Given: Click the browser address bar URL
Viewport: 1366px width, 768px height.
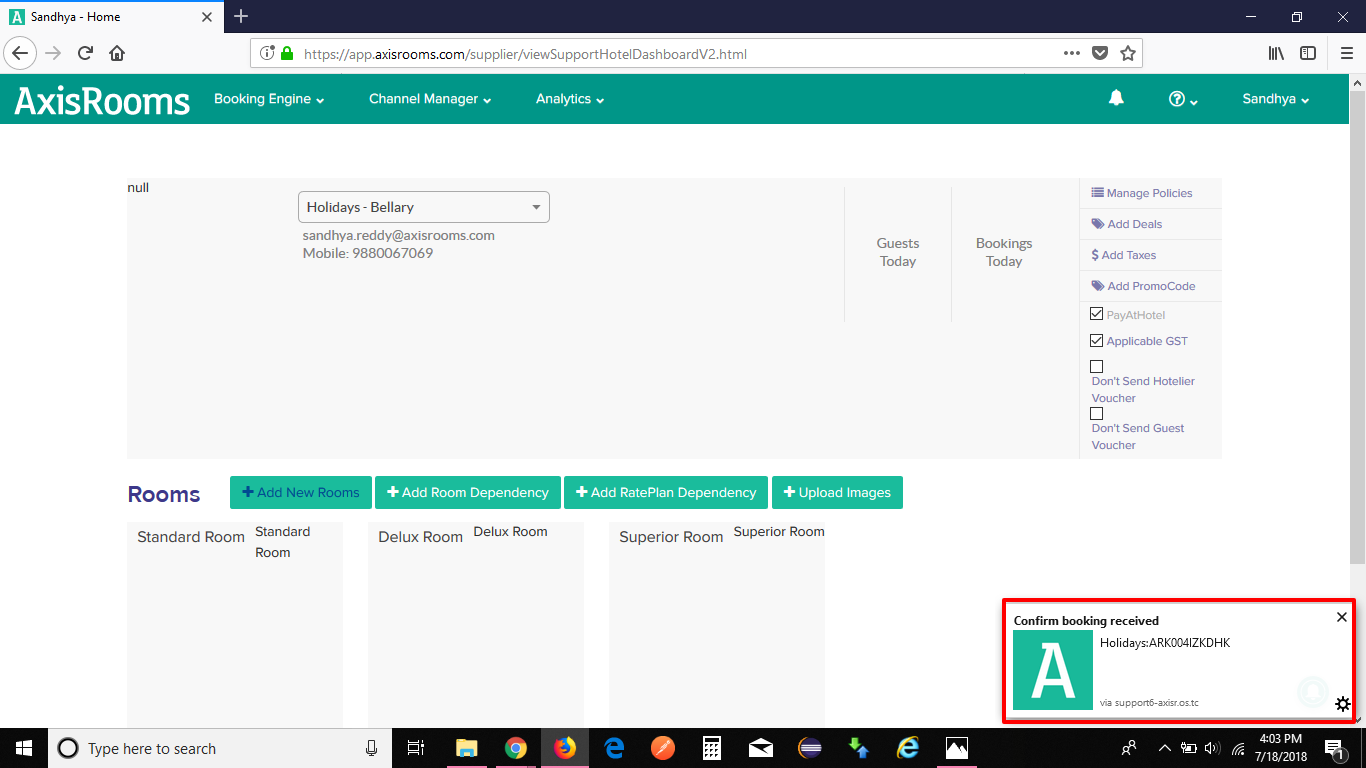Looking at the screenshot, I should coord(525,54).
